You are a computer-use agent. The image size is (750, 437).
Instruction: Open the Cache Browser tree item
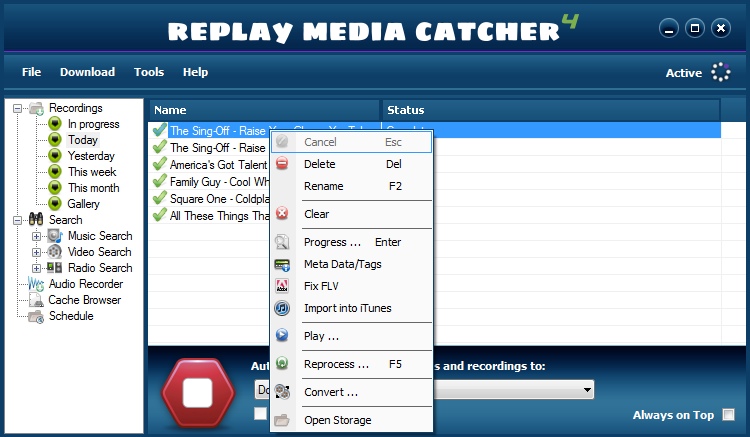click(x=85, y=300)
